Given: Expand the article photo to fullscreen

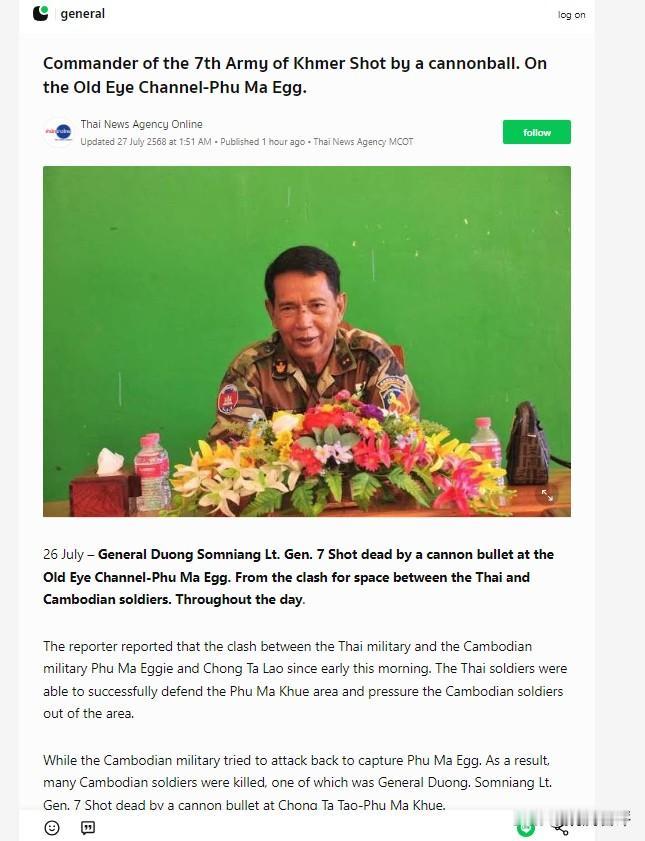Looking at the screenshot, I should 547,495.
